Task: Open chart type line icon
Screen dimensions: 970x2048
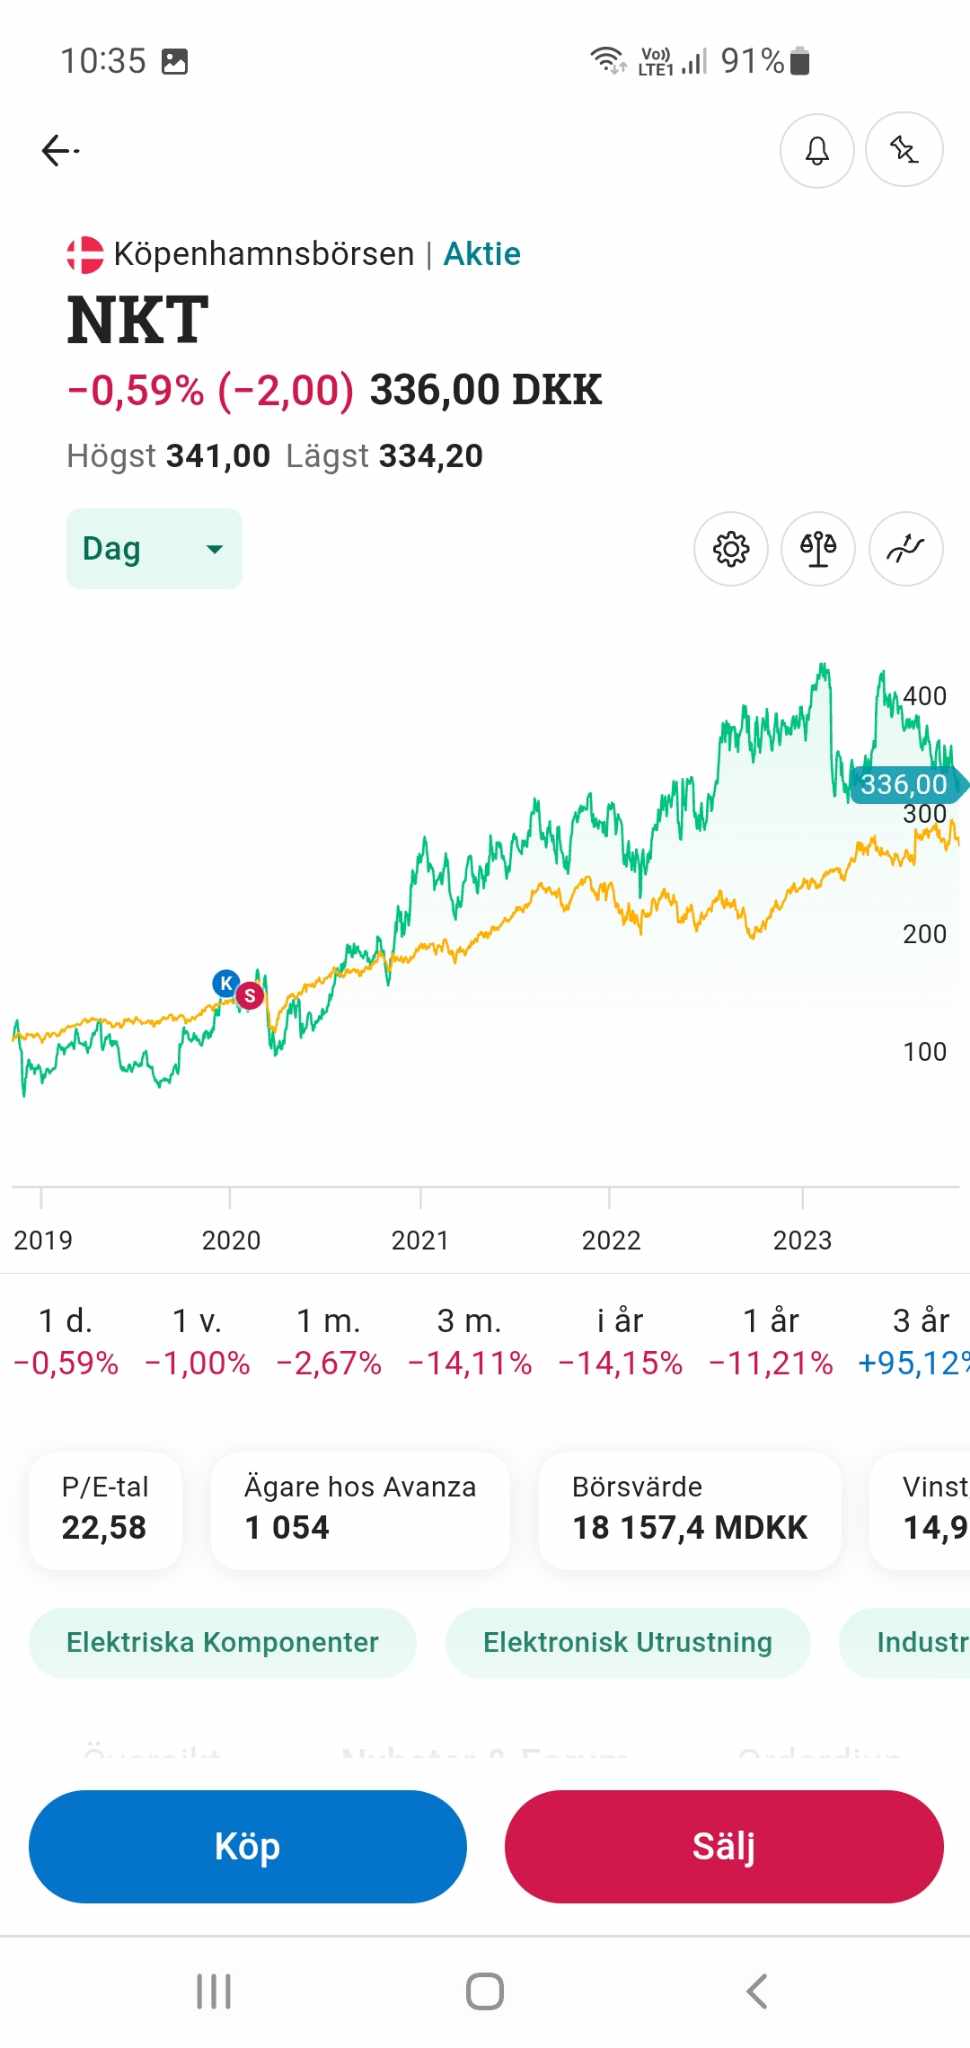Action: pos(906,549)
